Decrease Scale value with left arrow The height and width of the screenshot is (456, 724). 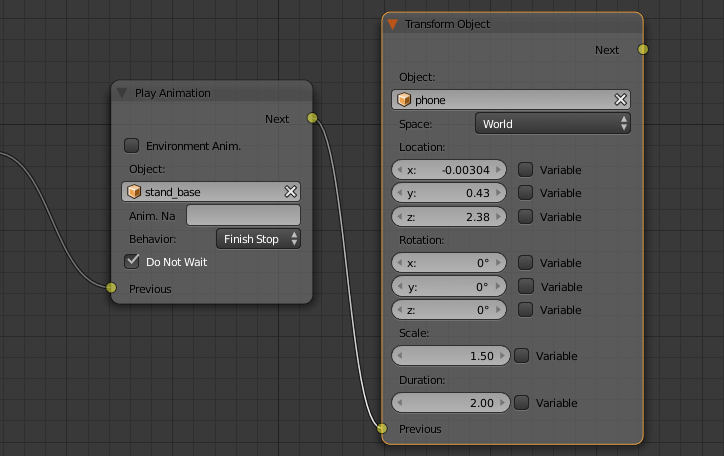pos(399,355)
